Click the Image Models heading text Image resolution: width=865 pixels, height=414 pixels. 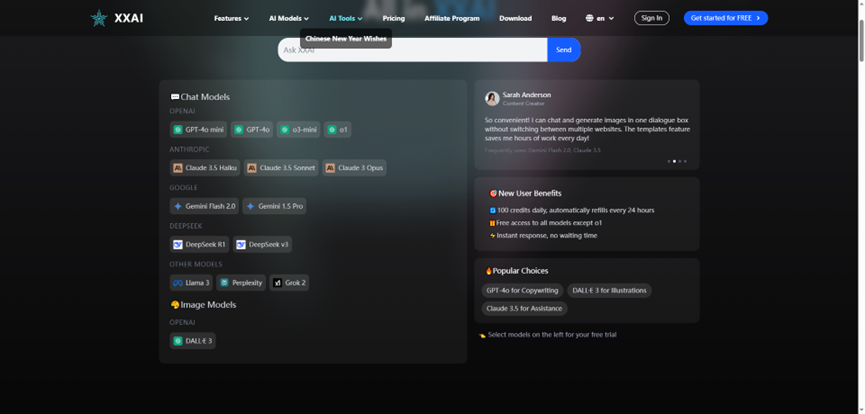[208, 305]
